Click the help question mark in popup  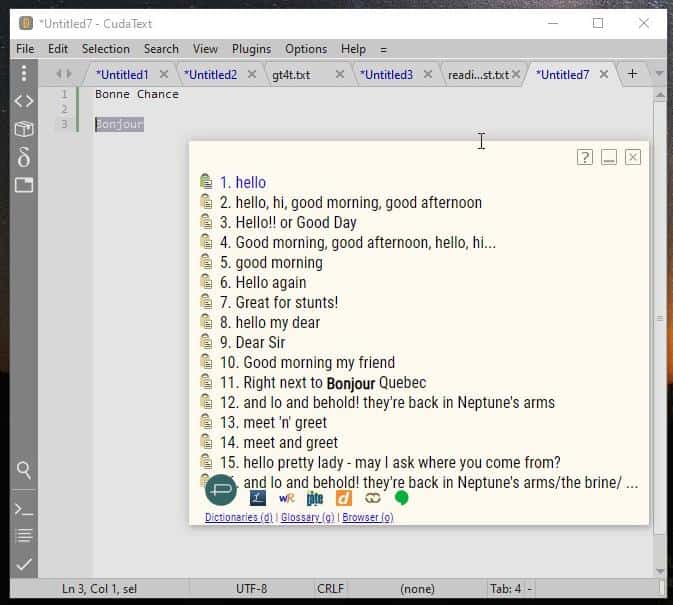point(585,157)
